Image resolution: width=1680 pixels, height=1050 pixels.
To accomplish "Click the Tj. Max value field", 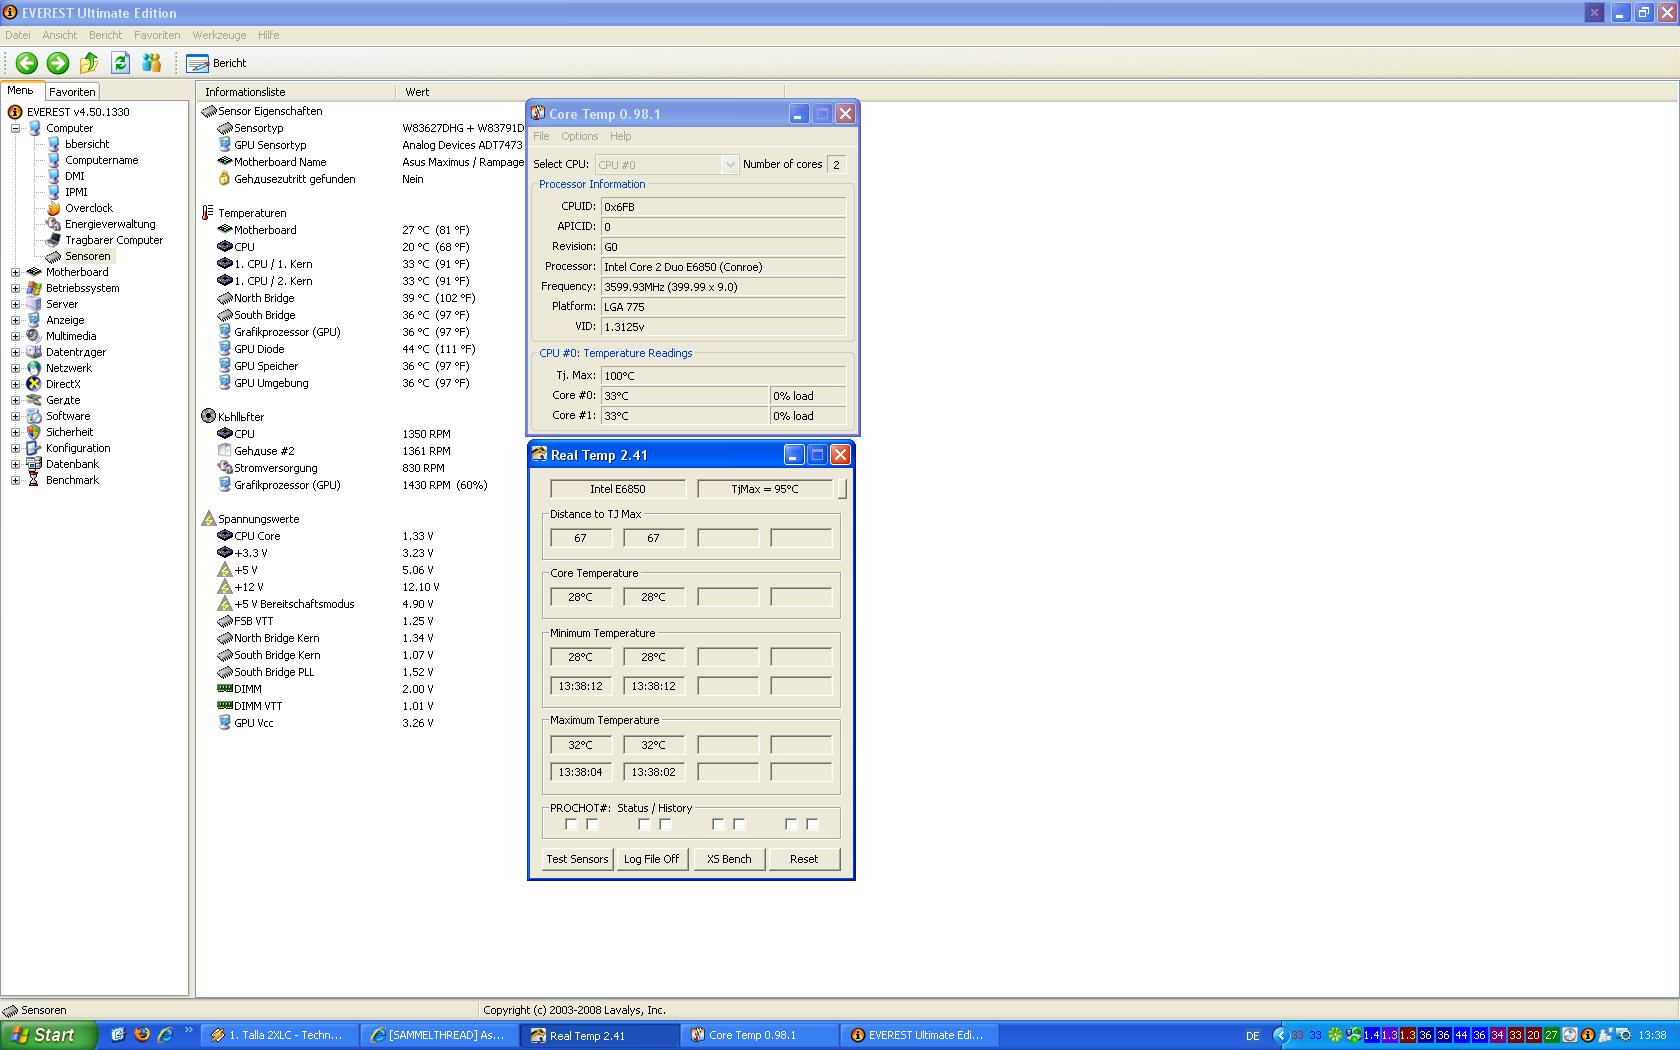I will [723, 376].
